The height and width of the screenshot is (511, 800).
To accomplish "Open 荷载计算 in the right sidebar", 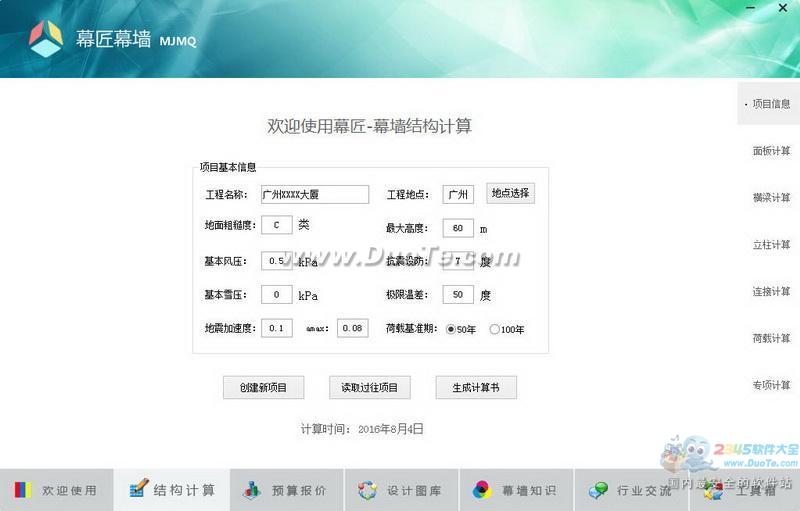I will tap(771, 338).
